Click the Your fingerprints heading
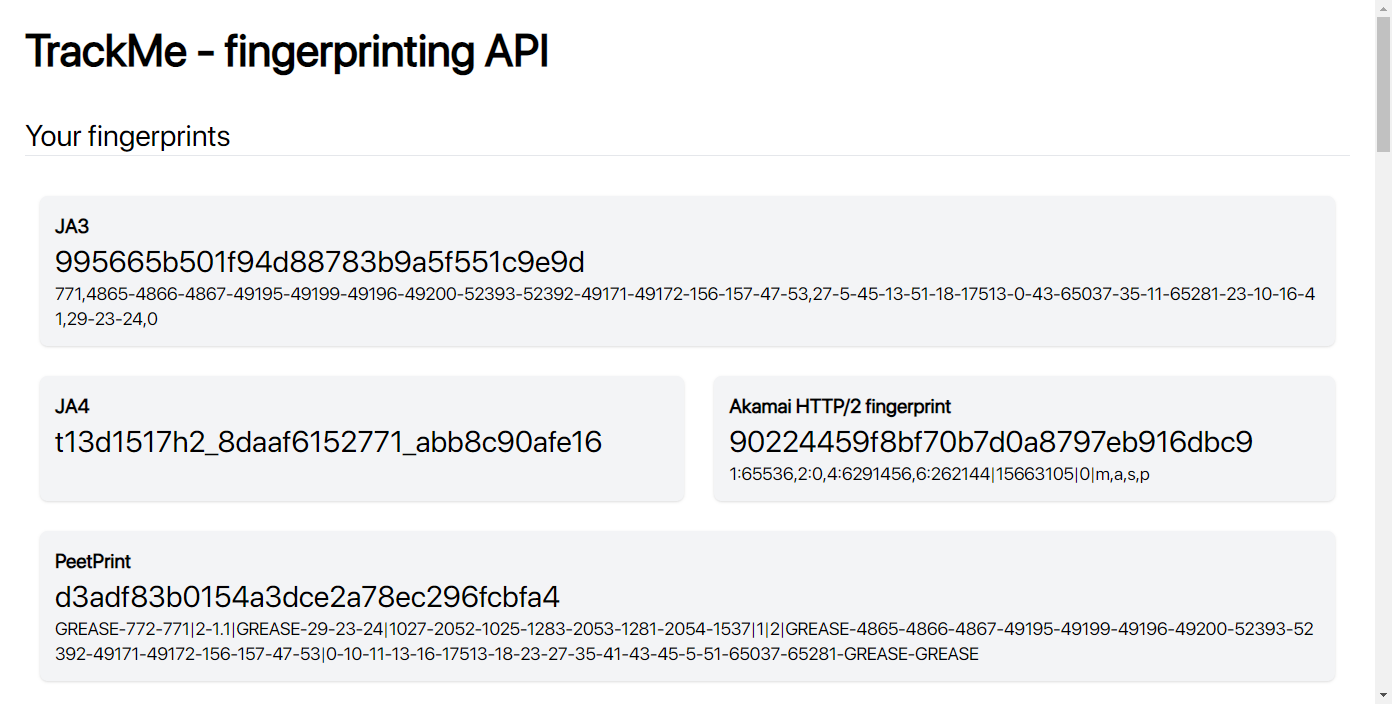The height and width of the screenshot is (704, 1392). [x=128, y=136]
